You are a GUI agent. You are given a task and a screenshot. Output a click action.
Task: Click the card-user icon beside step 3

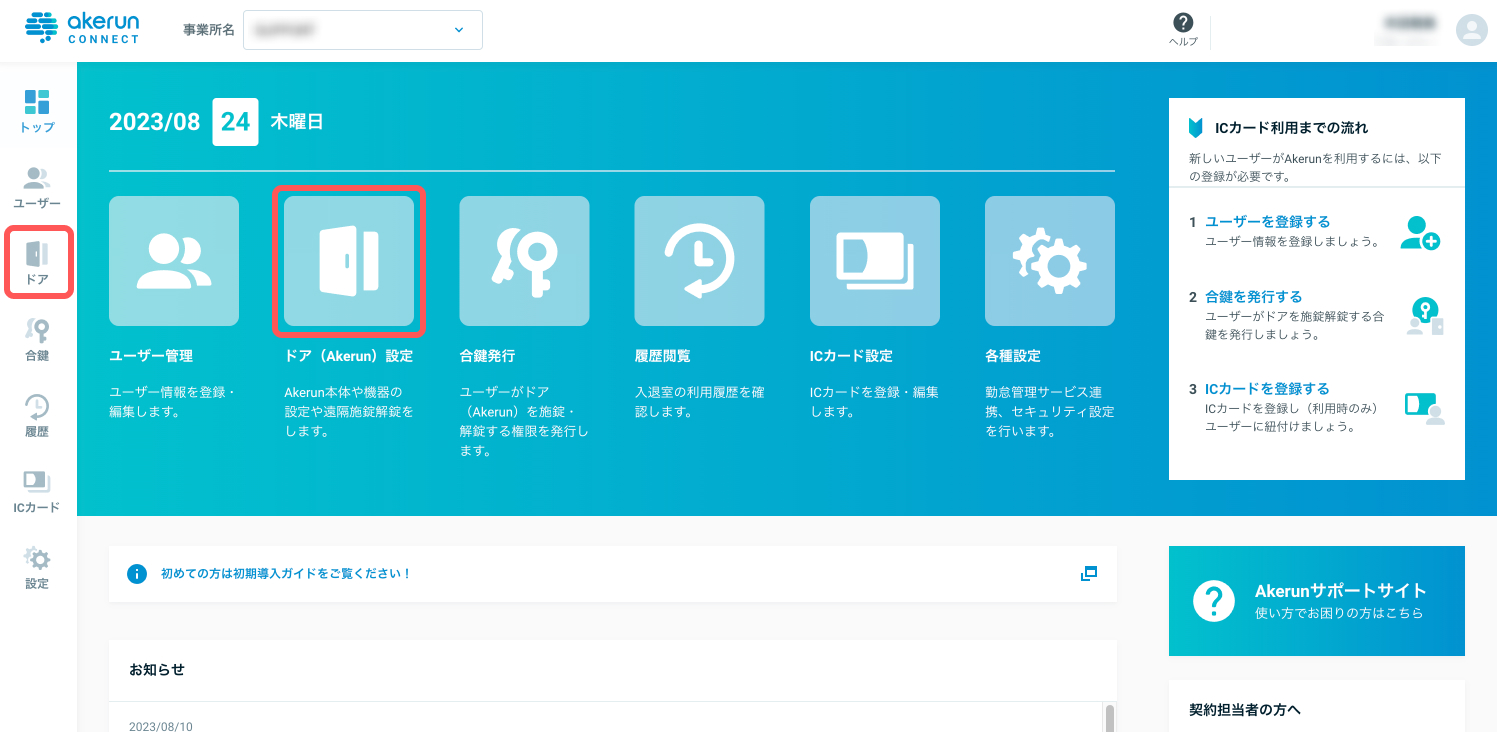click(x=1425, y=408)
